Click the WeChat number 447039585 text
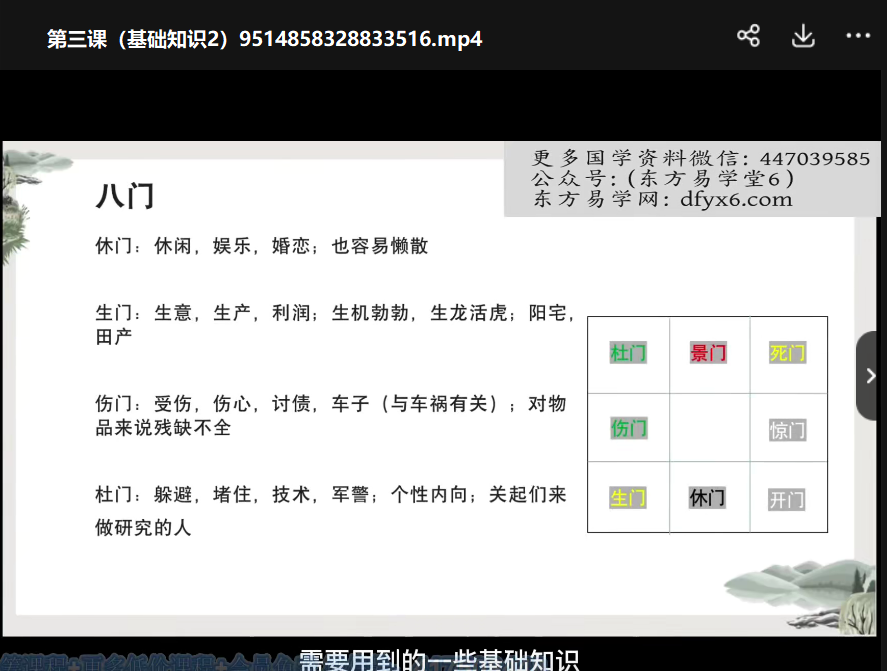This screenshot has width=887, height=671. (814, 159)
